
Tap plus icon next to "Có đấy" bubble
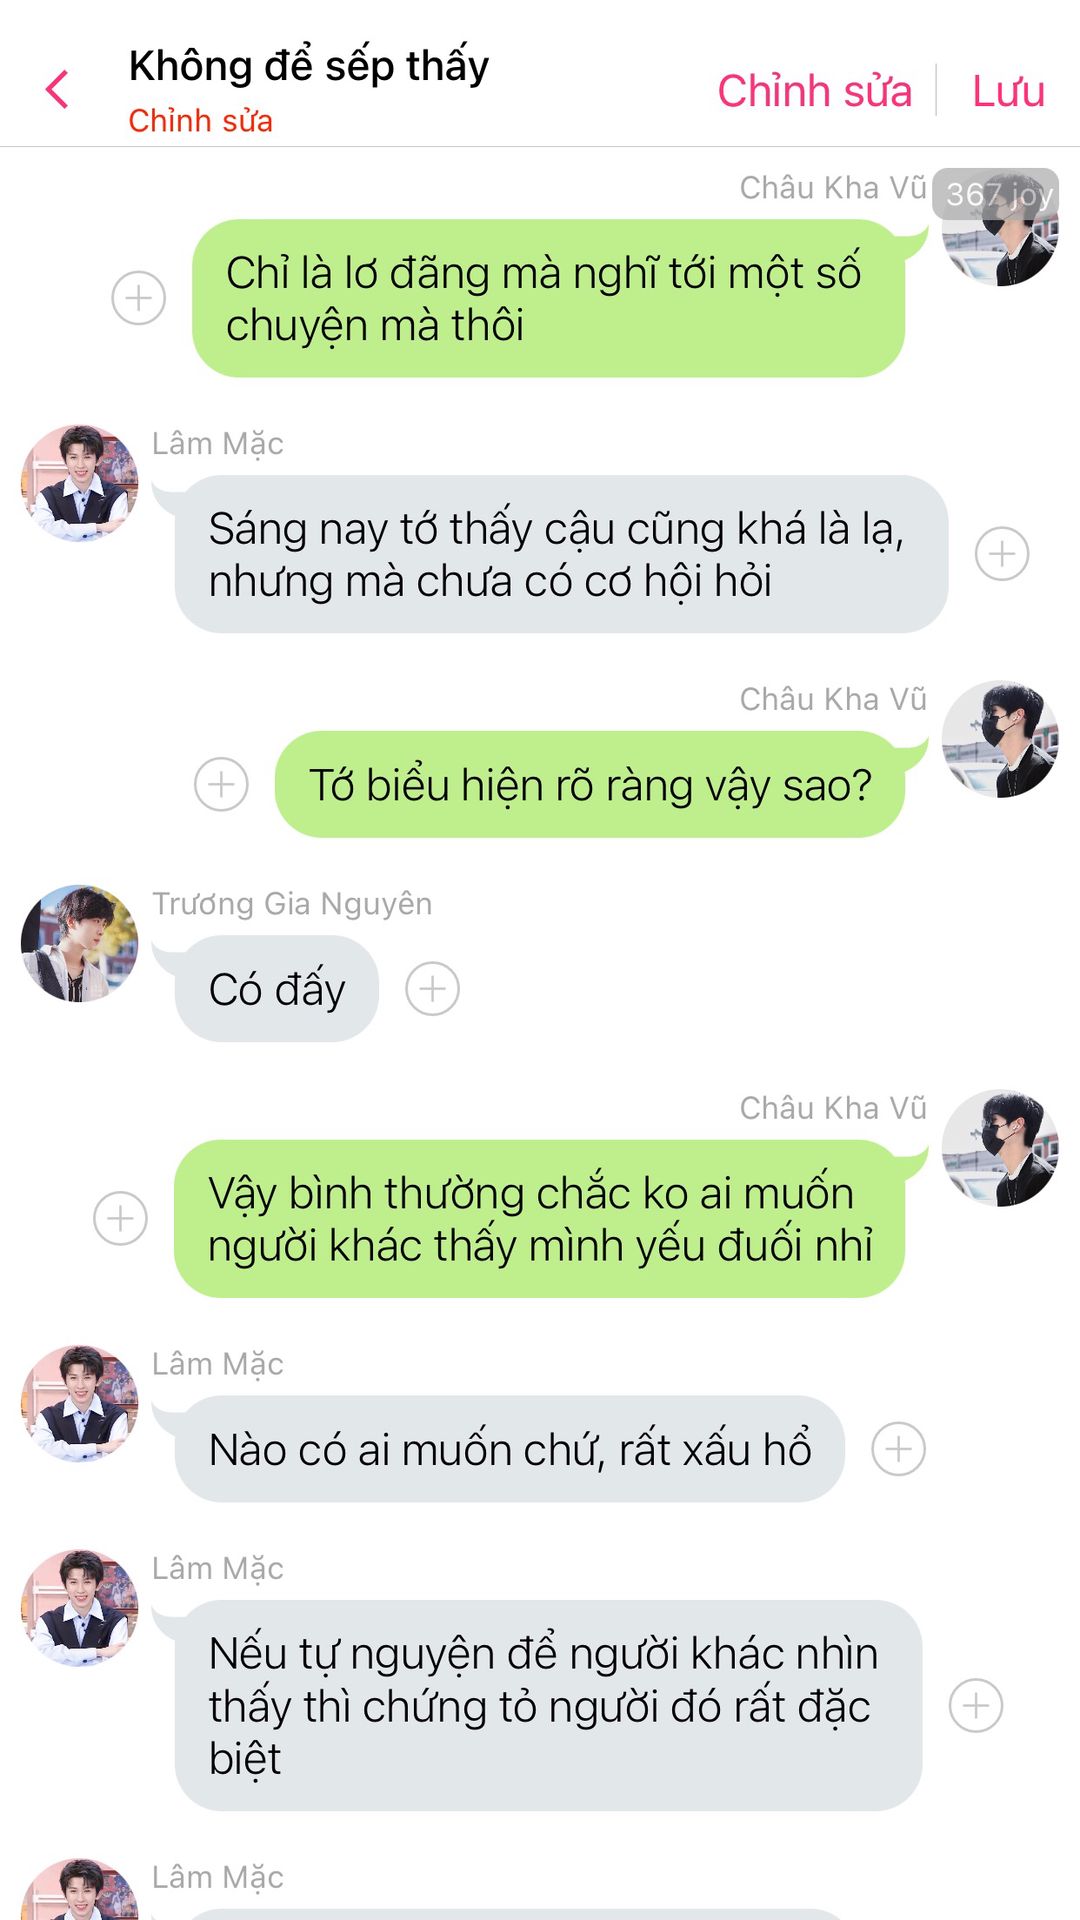[x=432, y=989]
